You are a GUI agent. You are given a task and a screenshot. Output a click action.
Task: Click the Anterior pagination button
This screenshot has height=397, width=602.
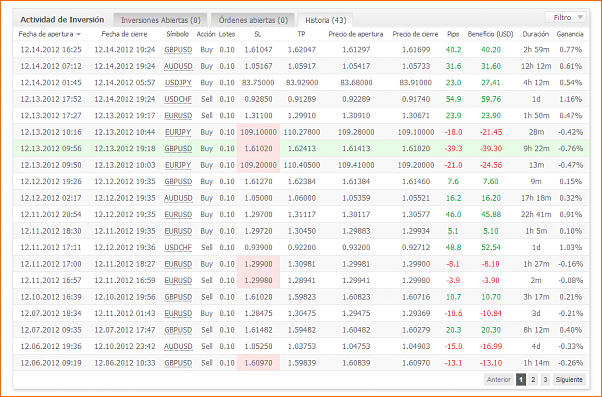coord(499,380)
